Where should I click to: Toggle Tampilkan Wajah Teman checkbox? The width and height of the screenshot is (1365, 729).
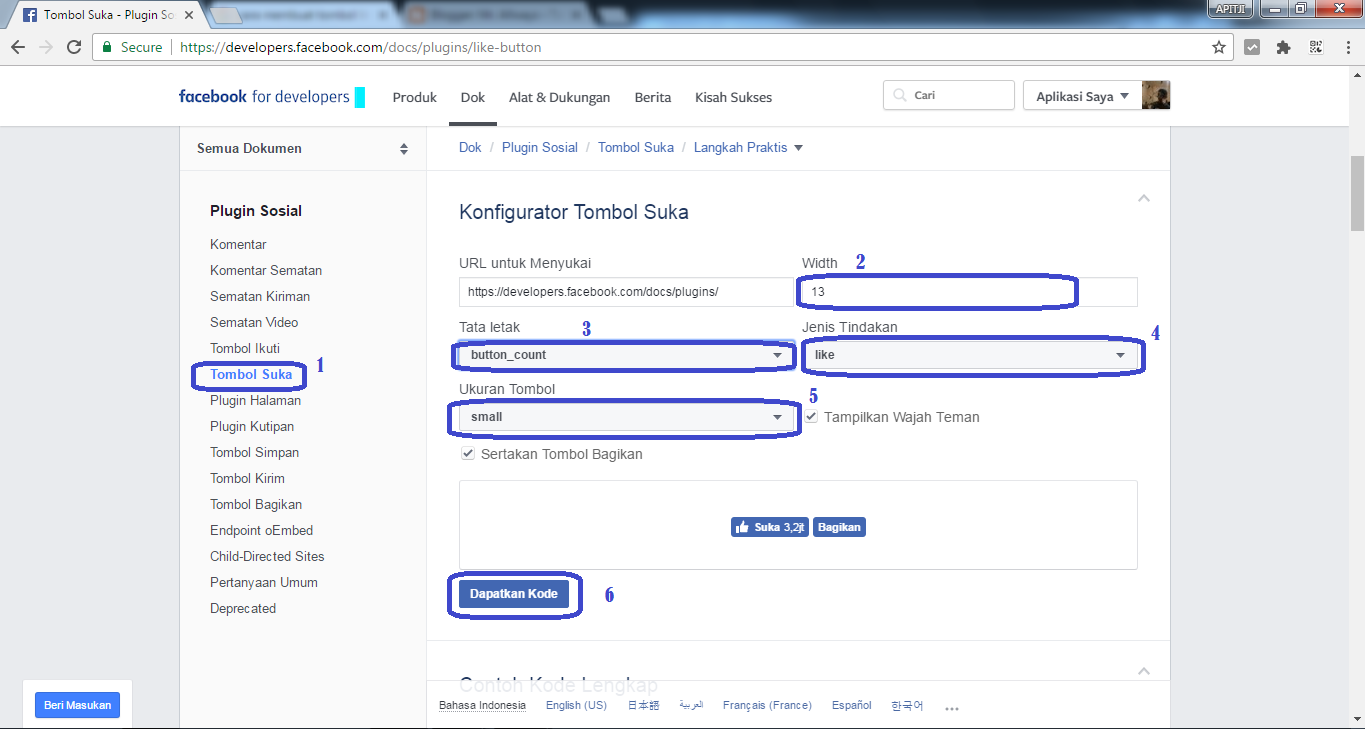click(812, 417)
